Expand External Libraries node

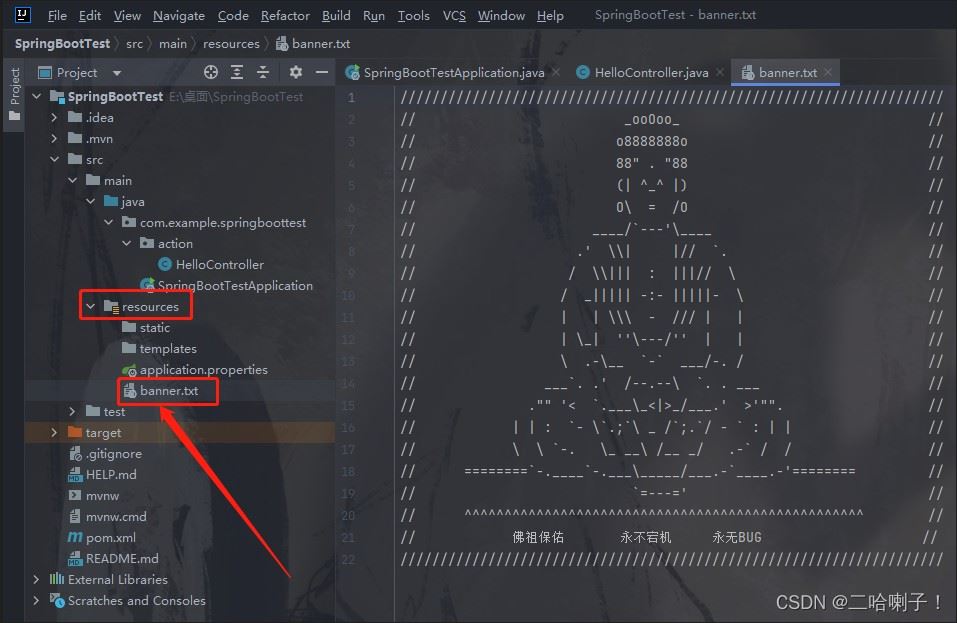pos(37,579)
